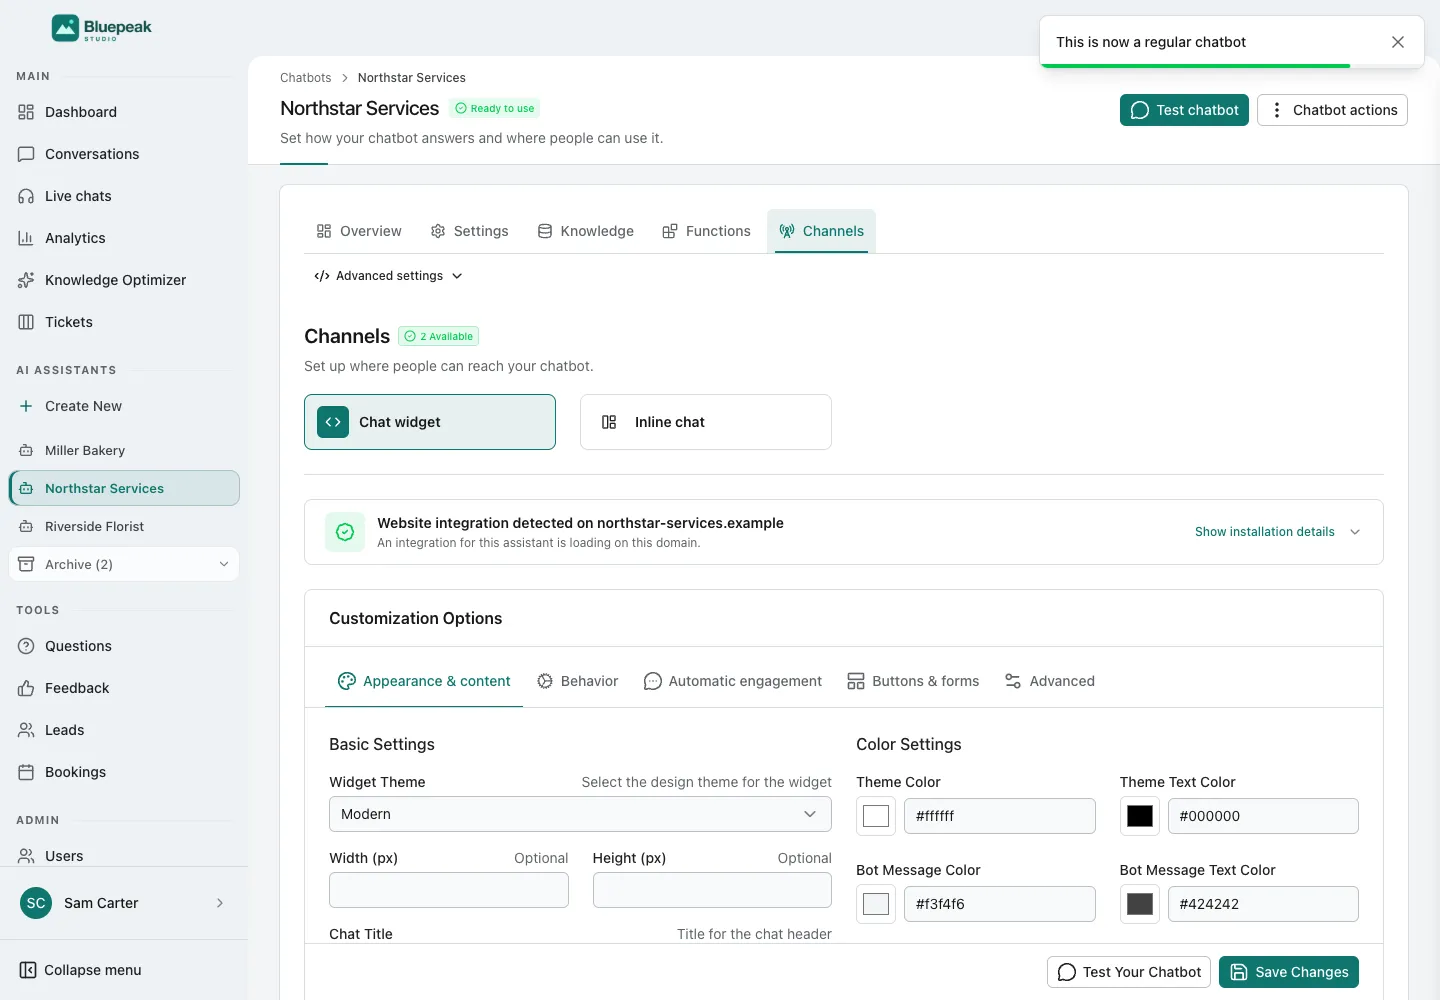Select the Riverside Florist assistant

(124, 526)
